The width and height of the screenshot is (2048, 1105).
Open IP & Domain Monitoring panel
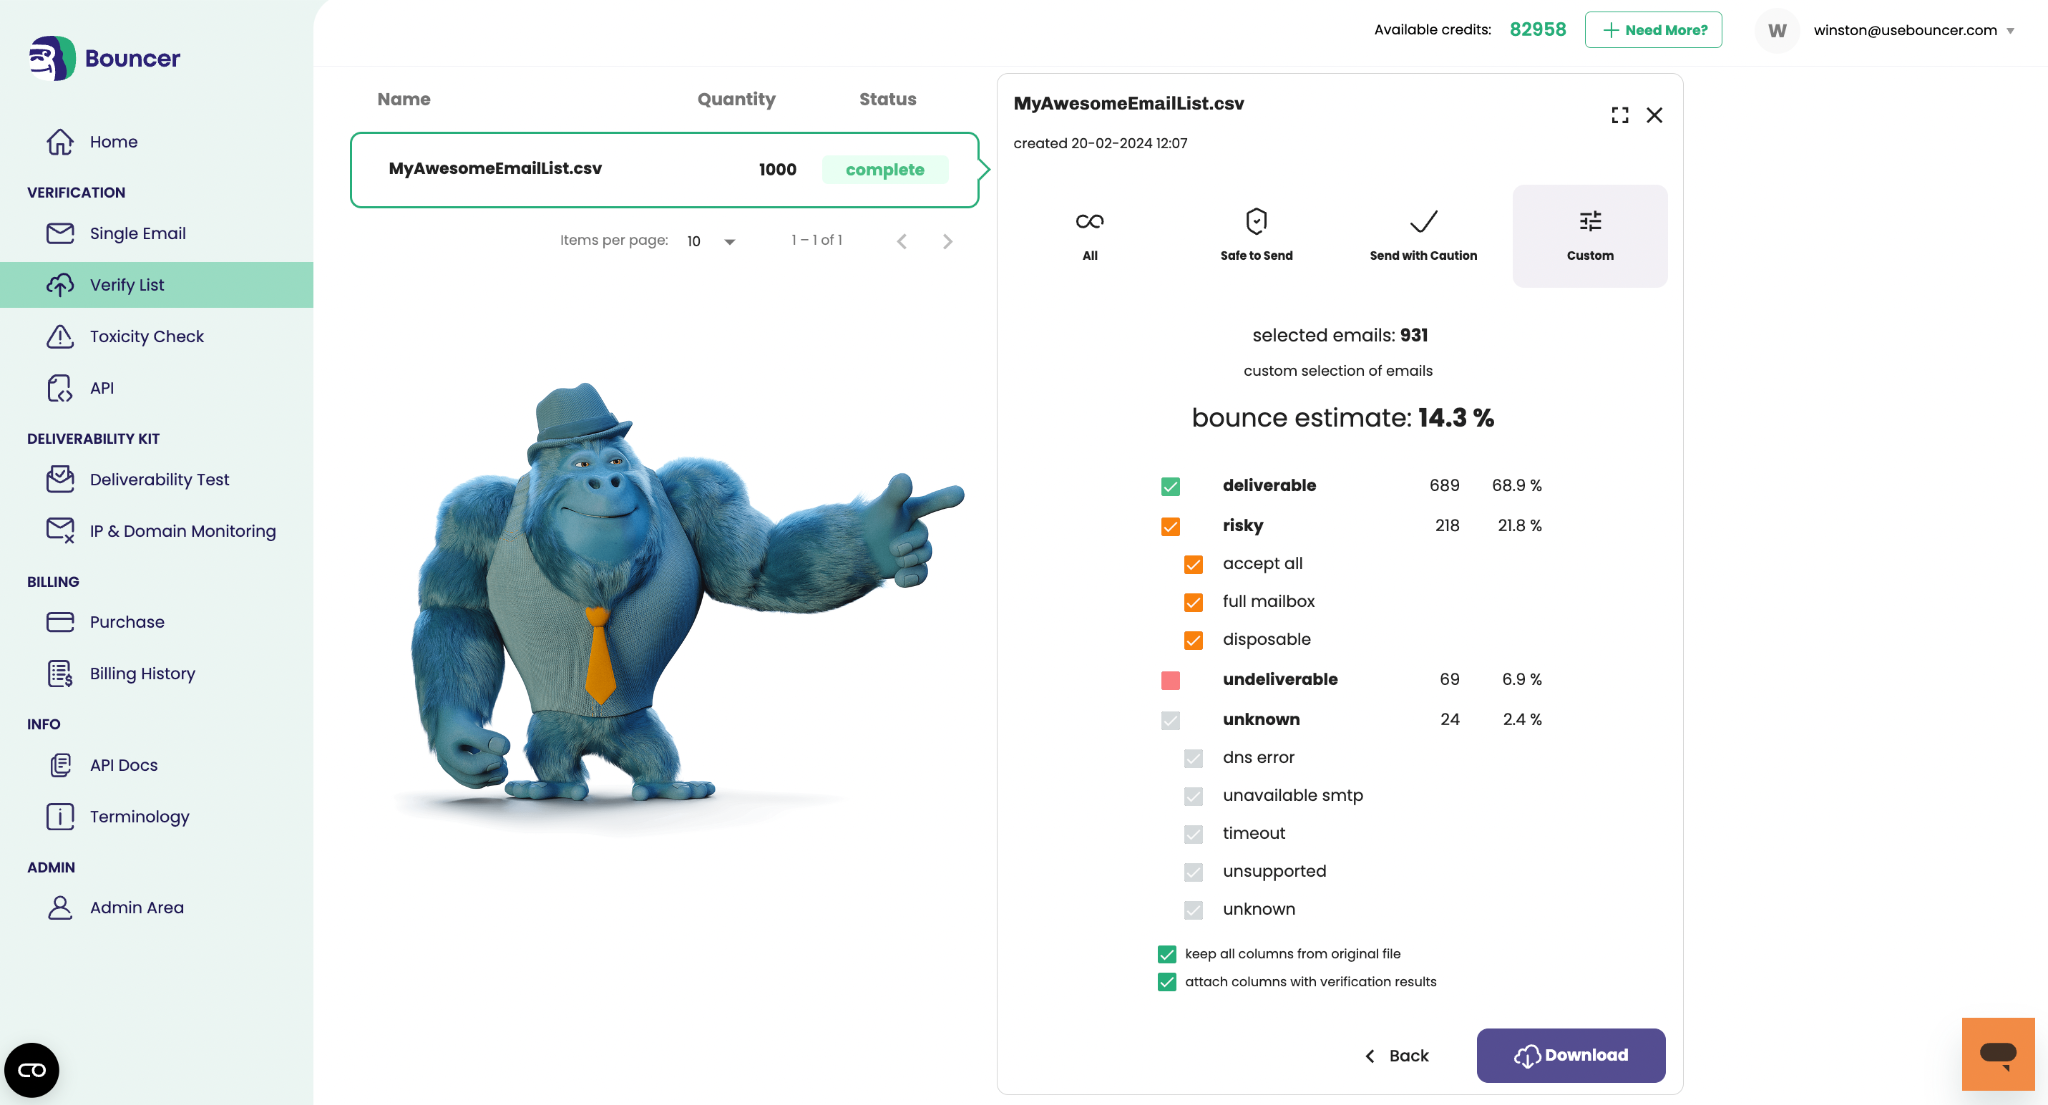pyautogui.click(x=182, y=531)
